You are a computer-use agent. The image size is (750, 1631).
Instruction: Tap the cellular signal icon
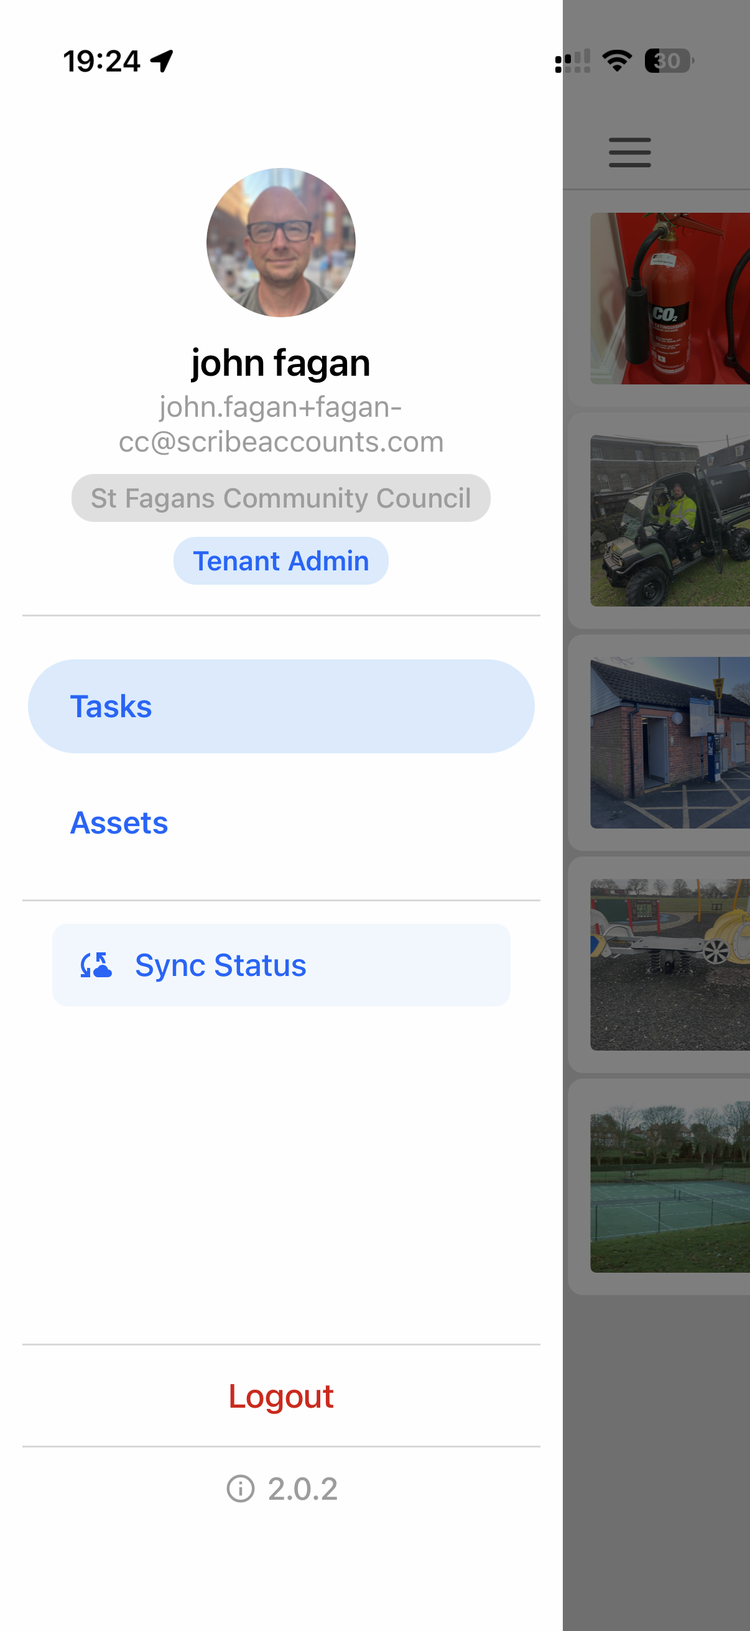(x=572, y=62)
